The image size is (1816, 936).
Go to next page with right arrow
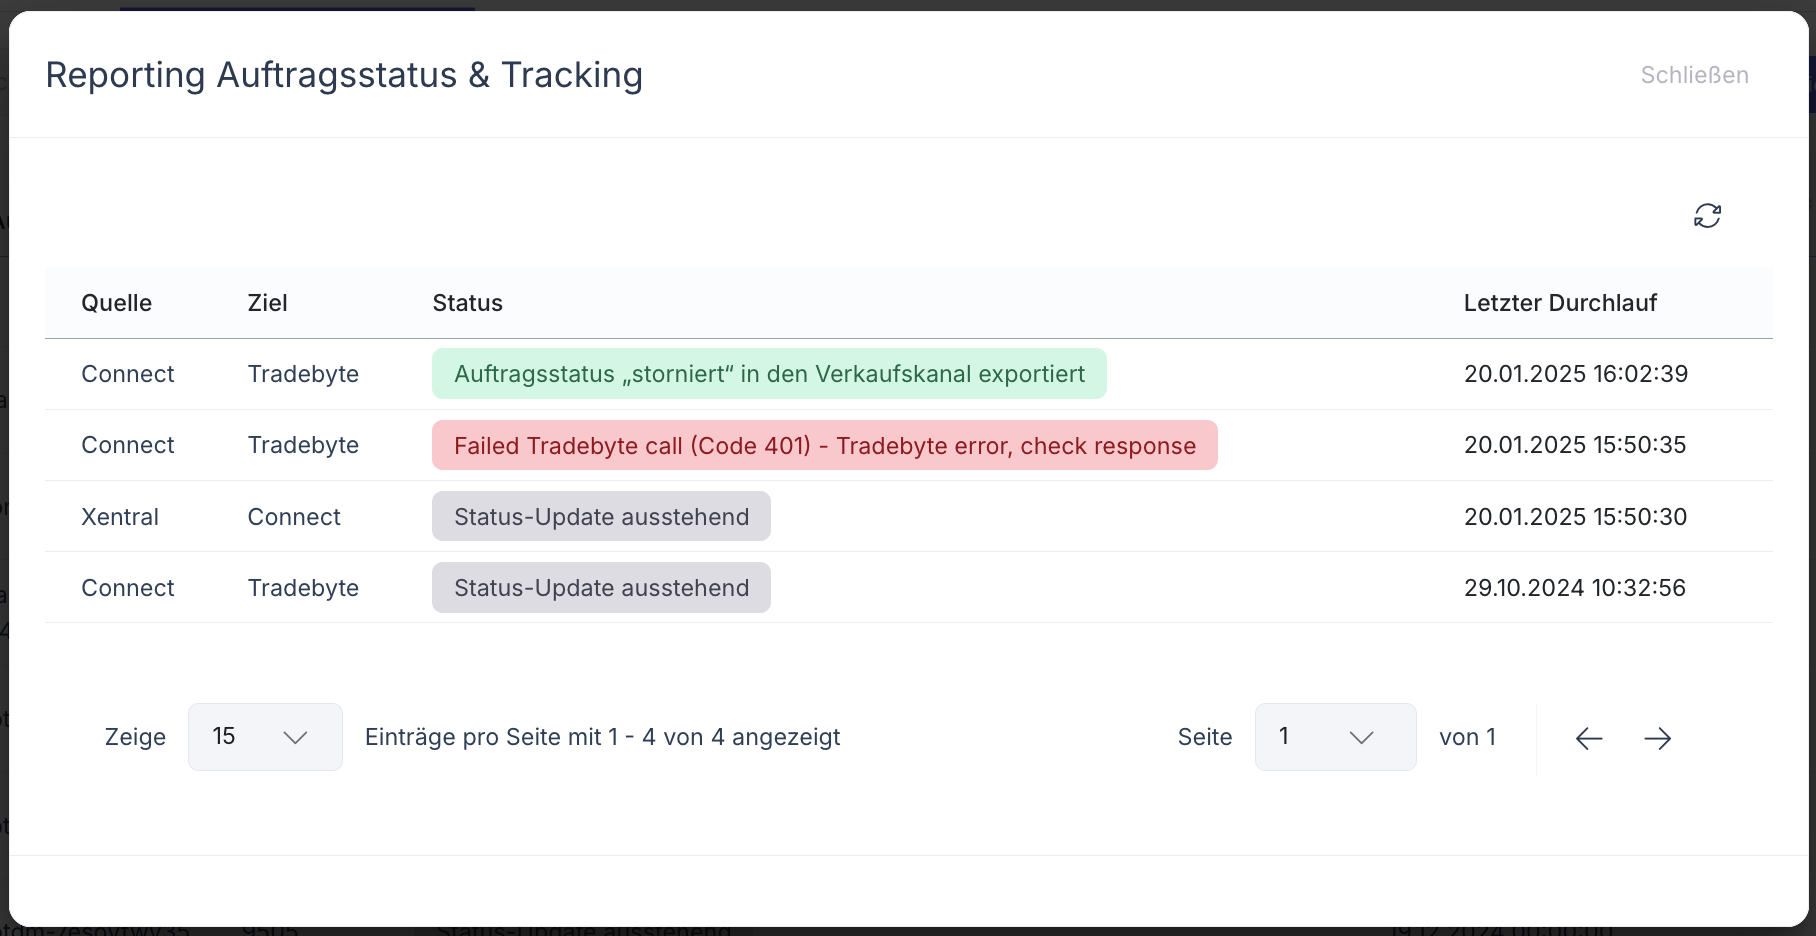pyautogui.click(x=1657, y=738)
